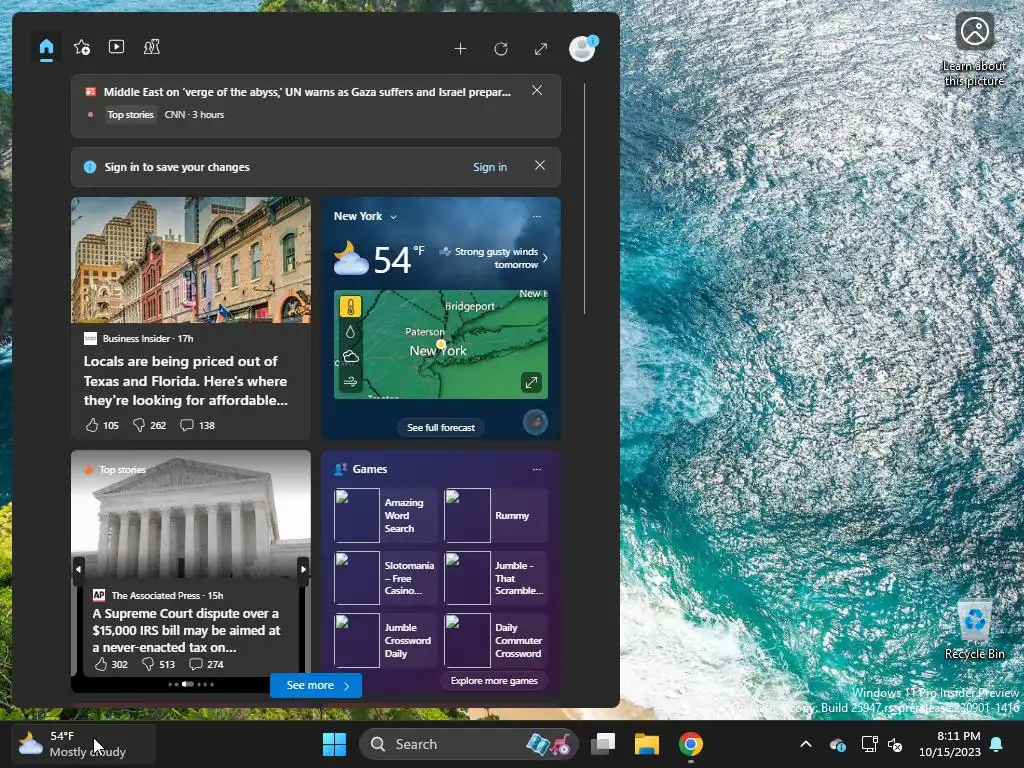Click Explore more games button
The width and height of the screenshot is (1024, 768).
(494, 680)
